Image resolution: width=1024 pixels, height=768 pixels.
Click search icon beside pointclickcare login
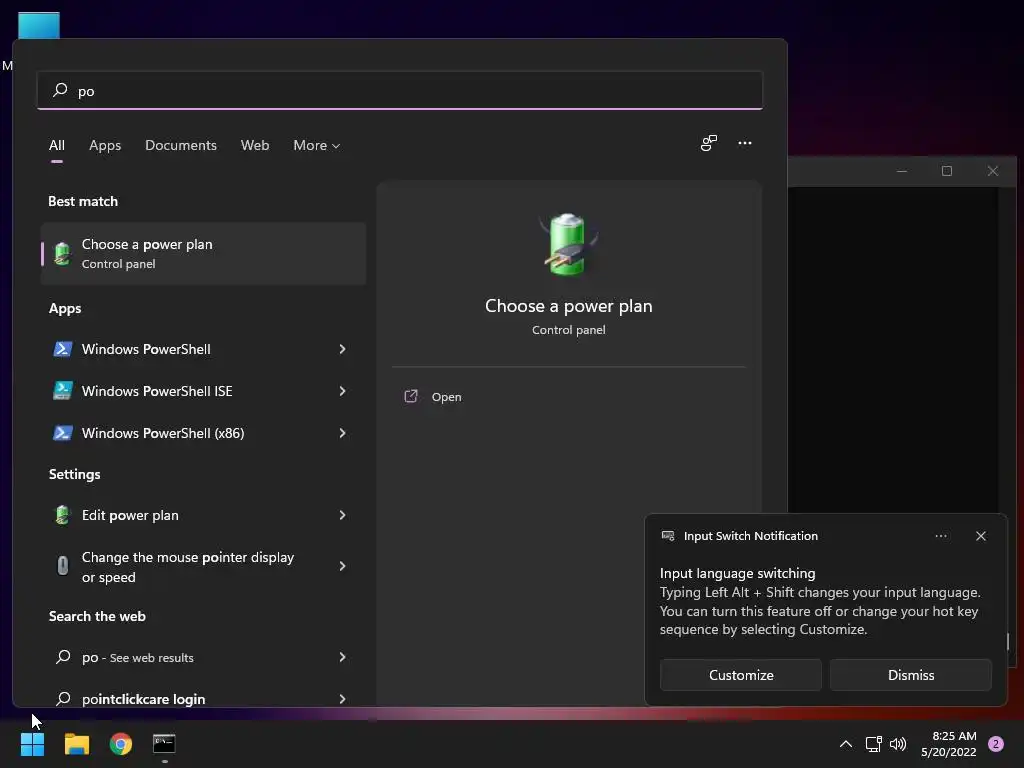click(x=63, y=698)
